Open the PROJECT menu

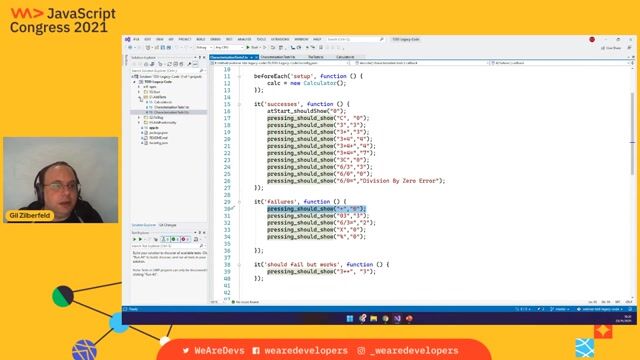(184, 40)
